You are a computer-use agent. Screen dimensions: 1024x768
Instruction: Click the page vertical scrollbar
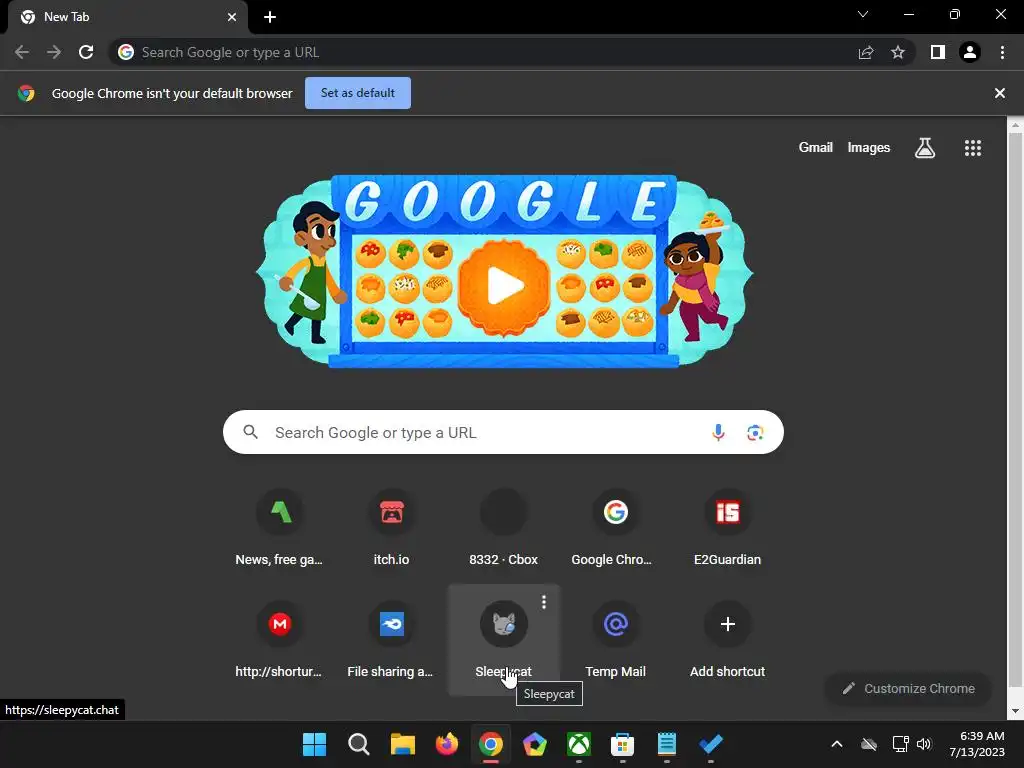[x=1016, y=410]
